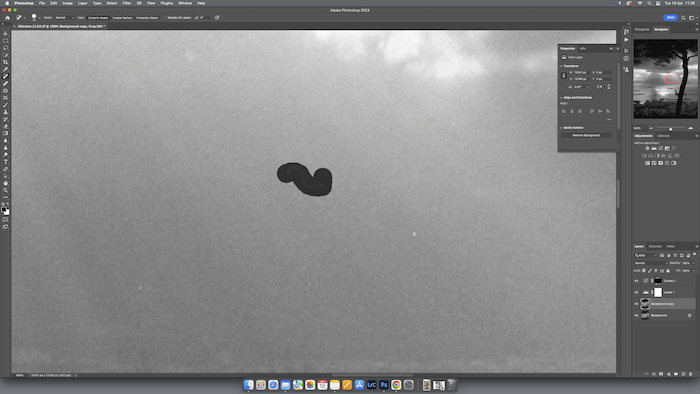Select the Eraser tool
This screenshot has width=700, height=394.
coord(5,126)
